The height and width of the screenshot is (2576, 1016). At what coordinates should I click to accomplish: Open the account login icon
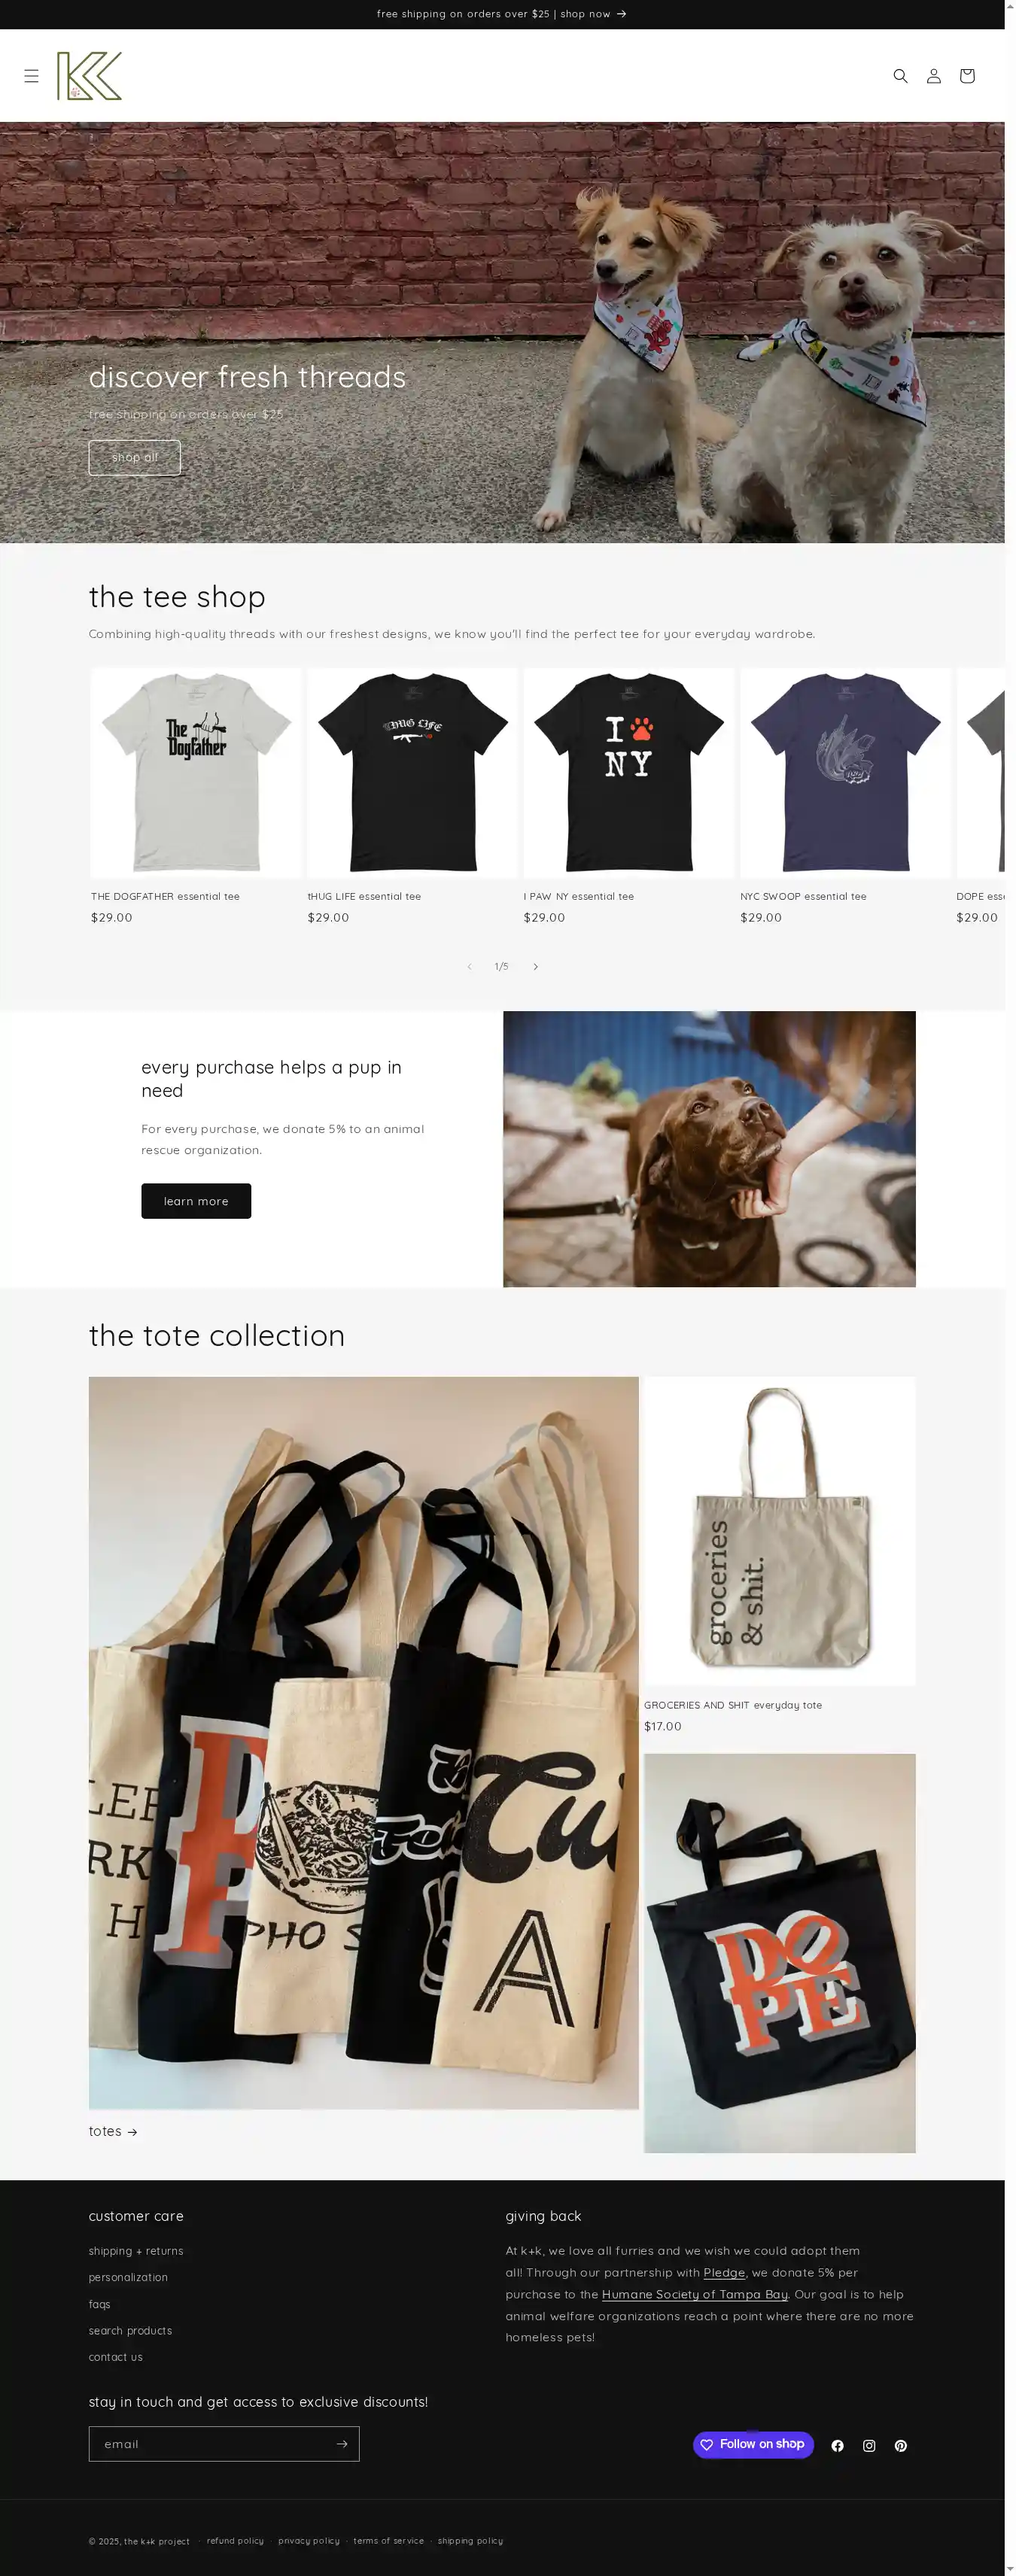pos(933,76)
